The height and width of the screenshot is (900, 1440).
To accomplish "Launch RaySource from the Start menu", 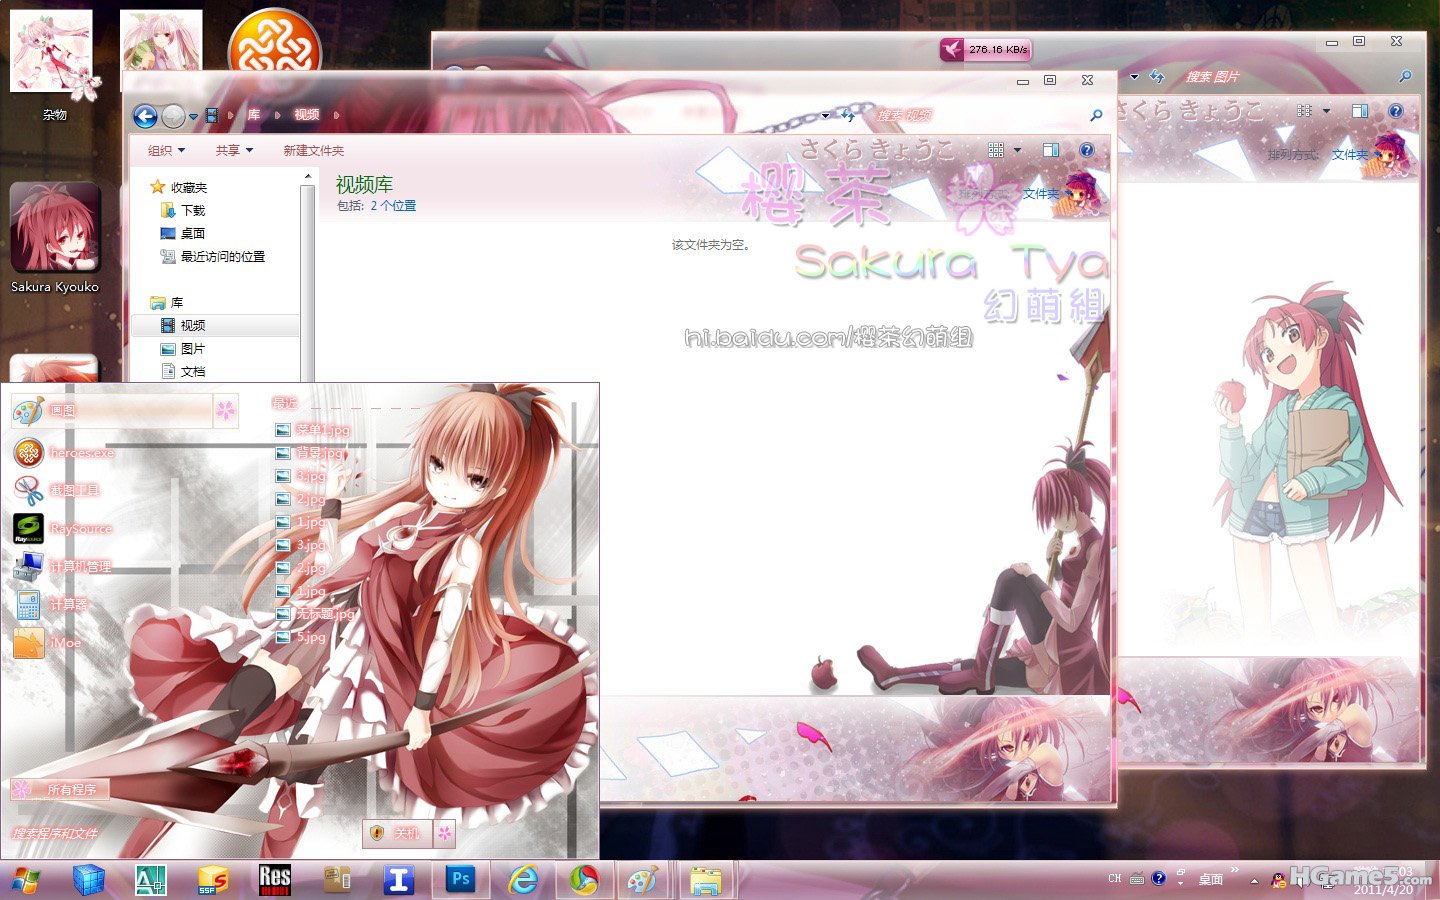I will [x=80, y=528].
